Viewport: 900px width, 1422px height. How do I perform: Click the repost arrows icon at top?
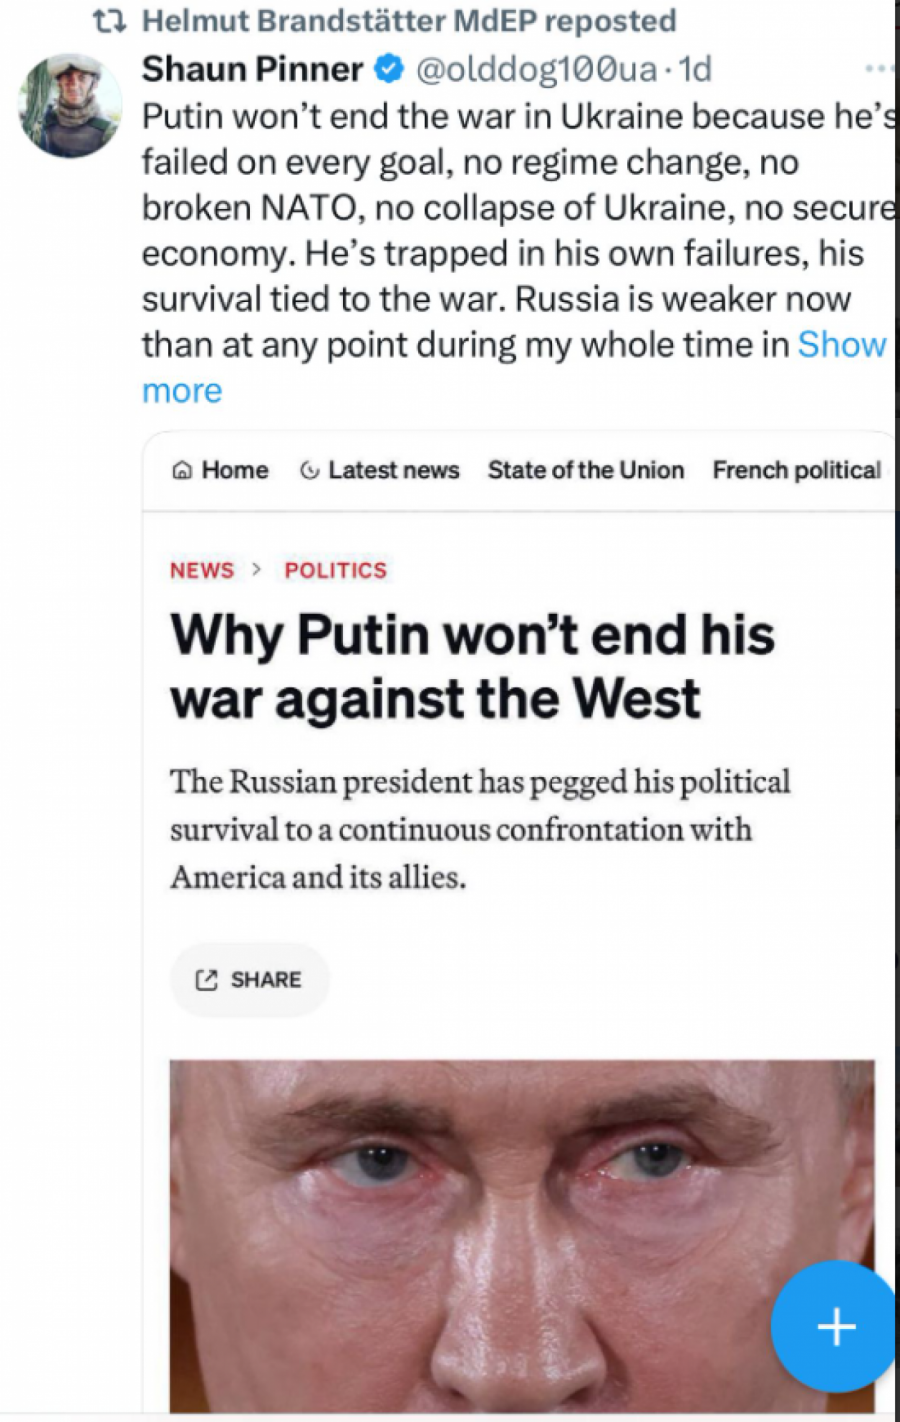pos(108,21)
